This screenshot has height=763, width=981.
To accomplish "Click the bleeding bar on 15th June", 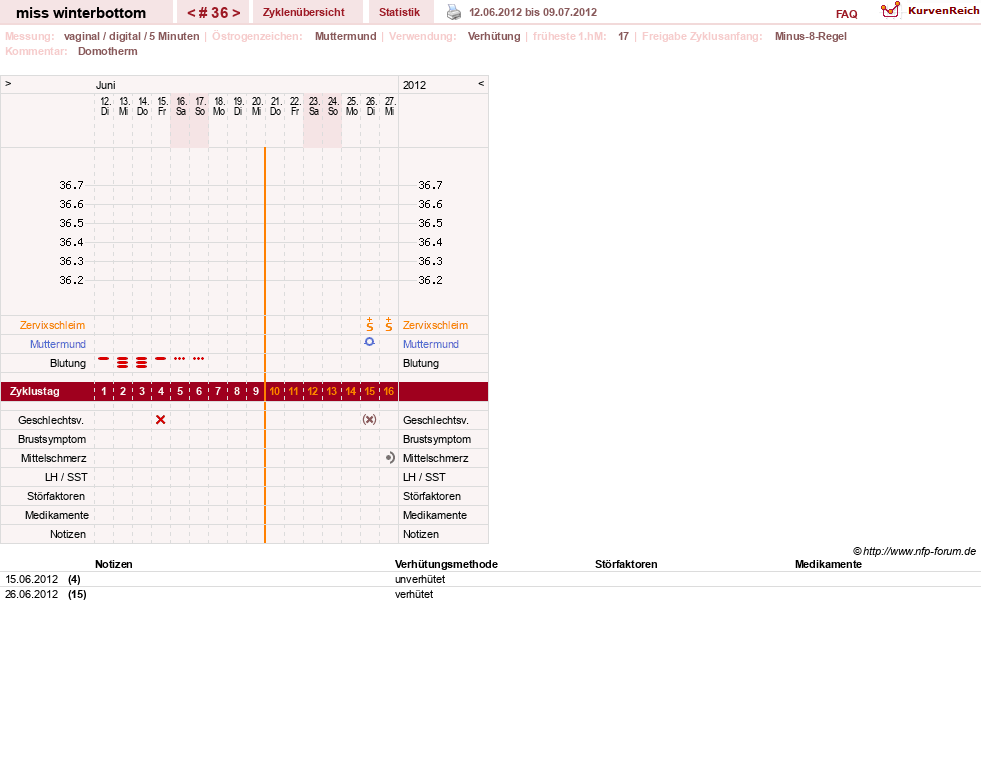I will (x=161, y=359).
